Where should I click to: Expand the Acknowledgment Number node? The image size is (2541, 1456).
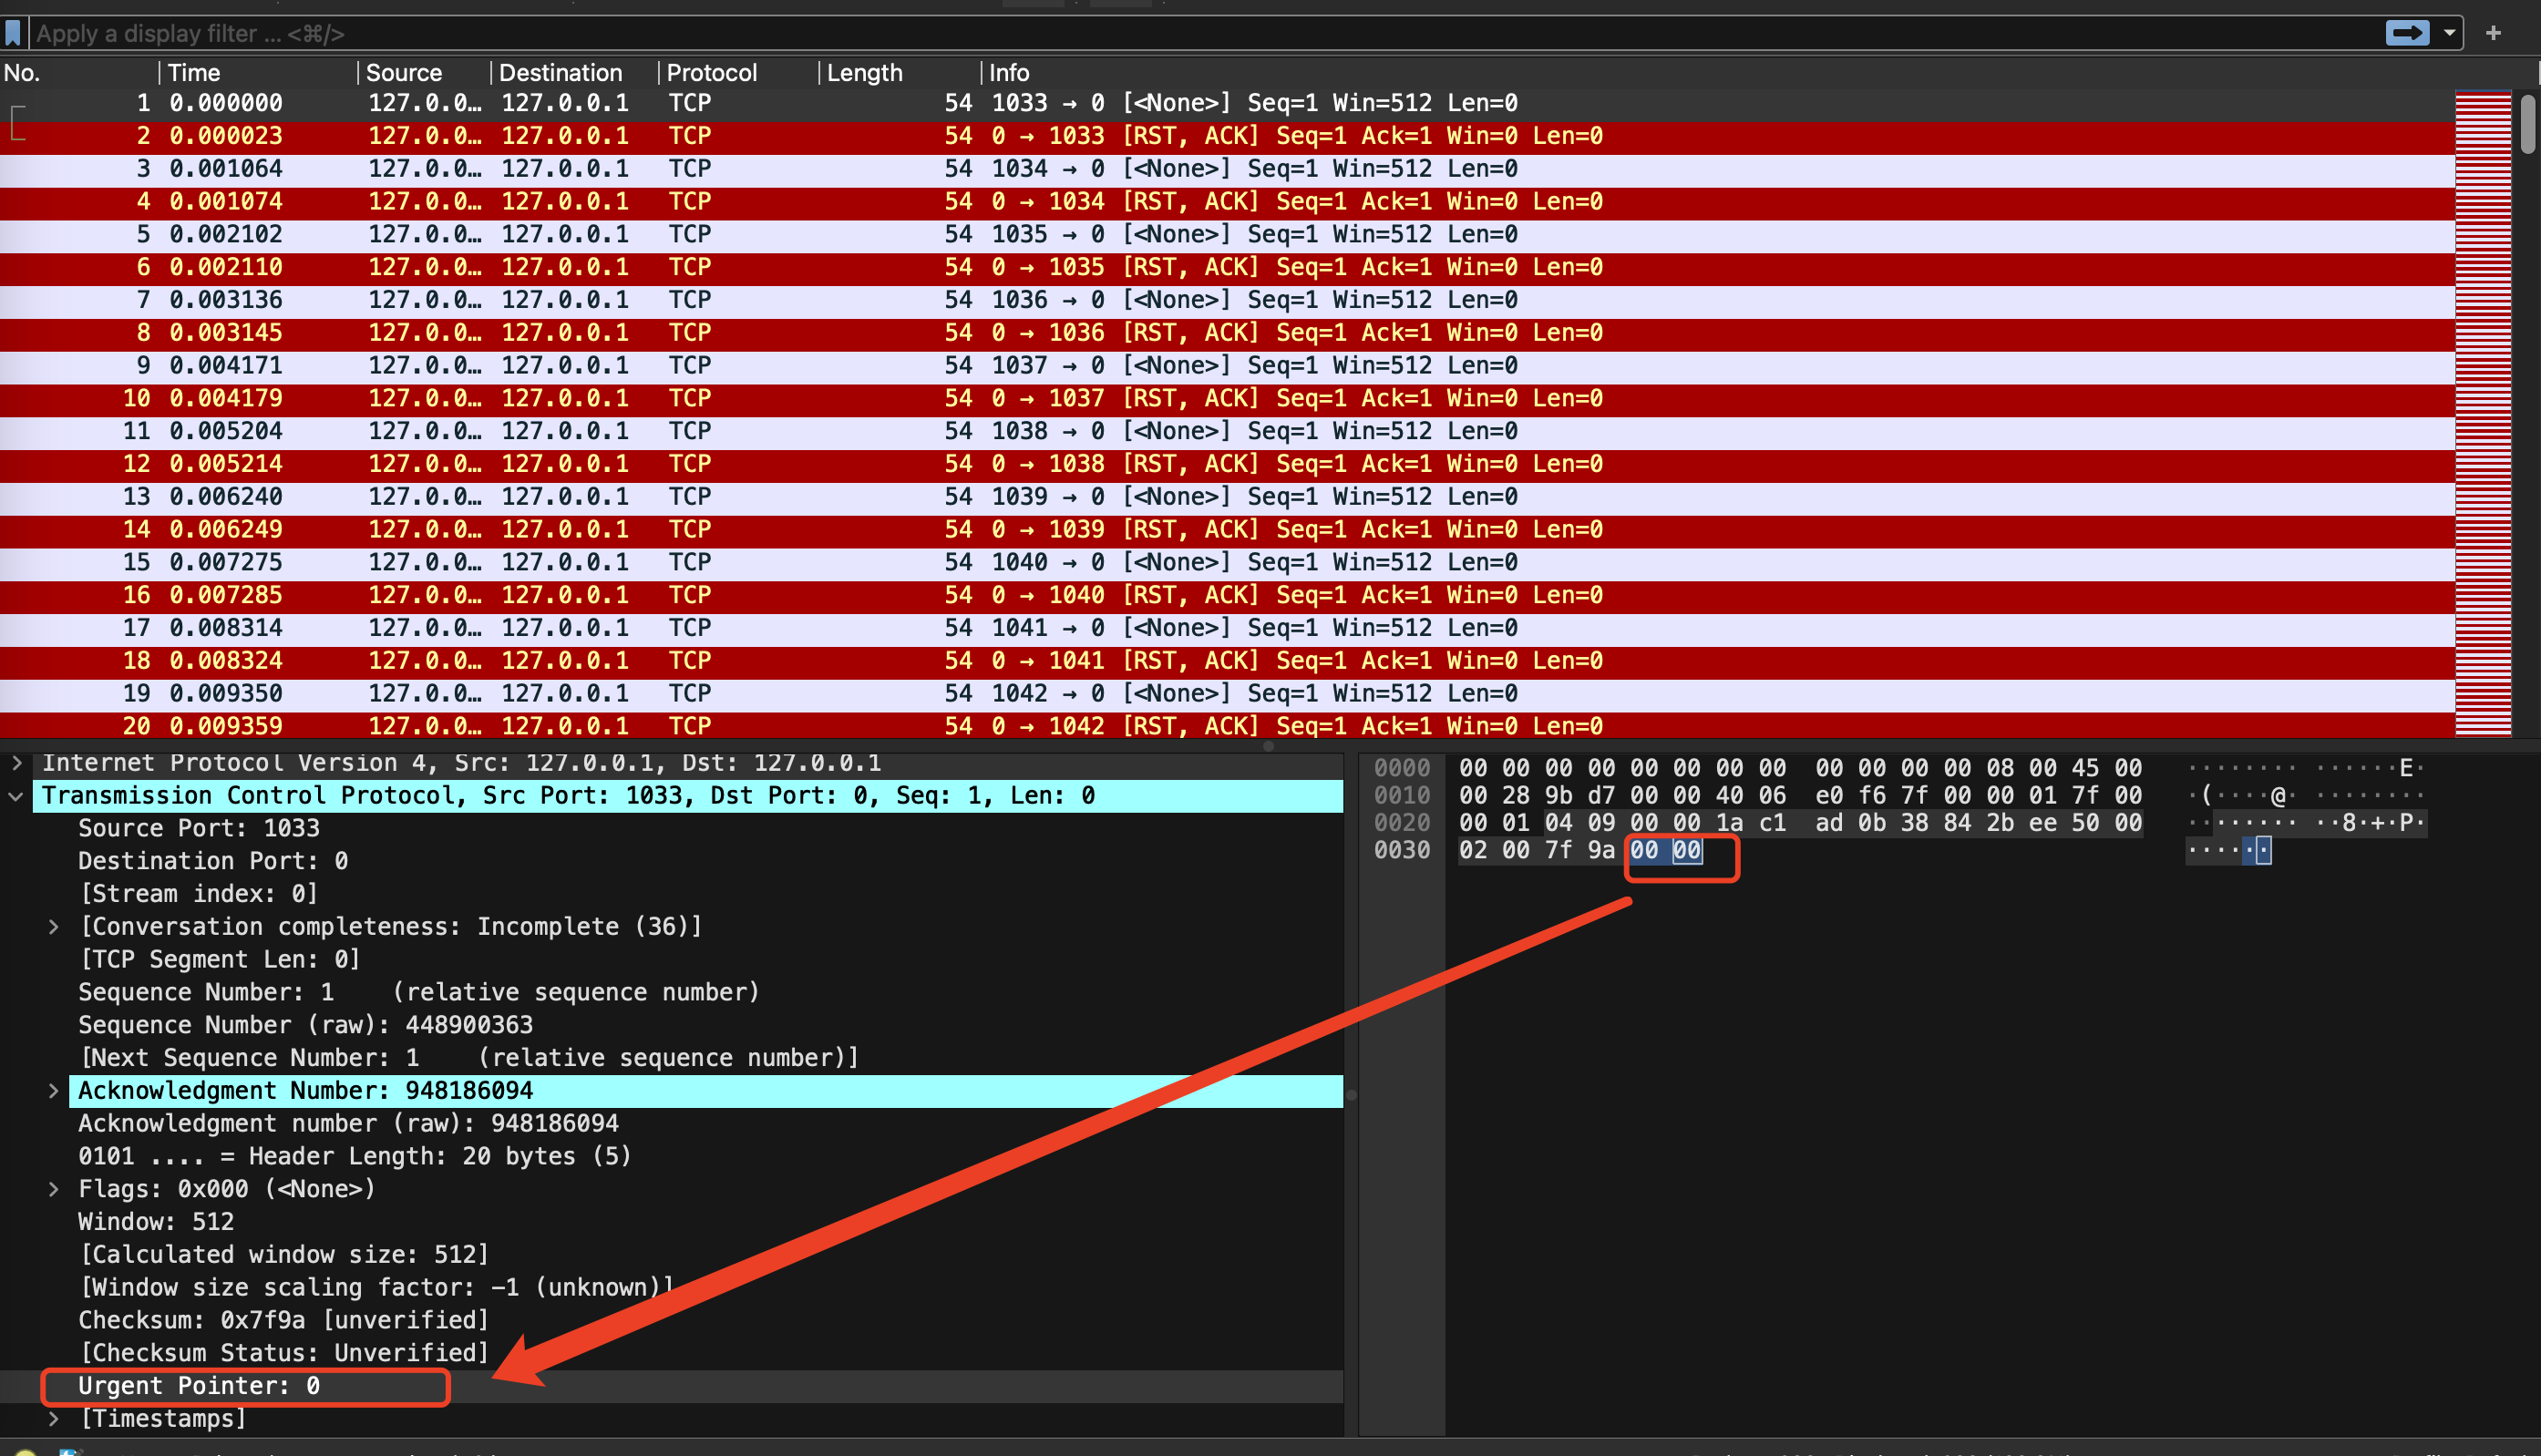(53, 1091)
